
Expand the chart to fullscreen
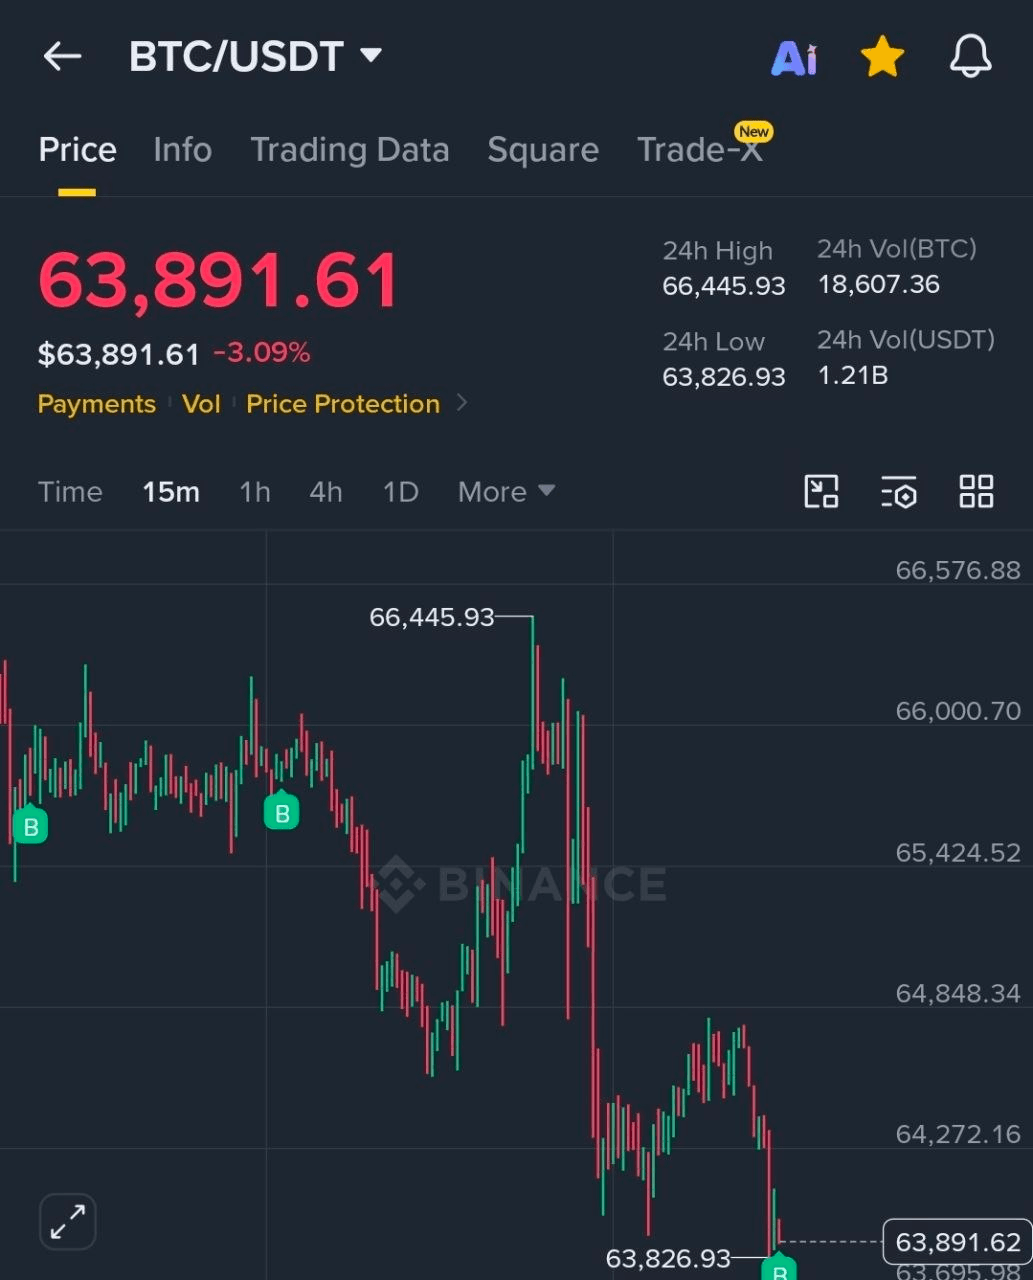point(67,1221)
